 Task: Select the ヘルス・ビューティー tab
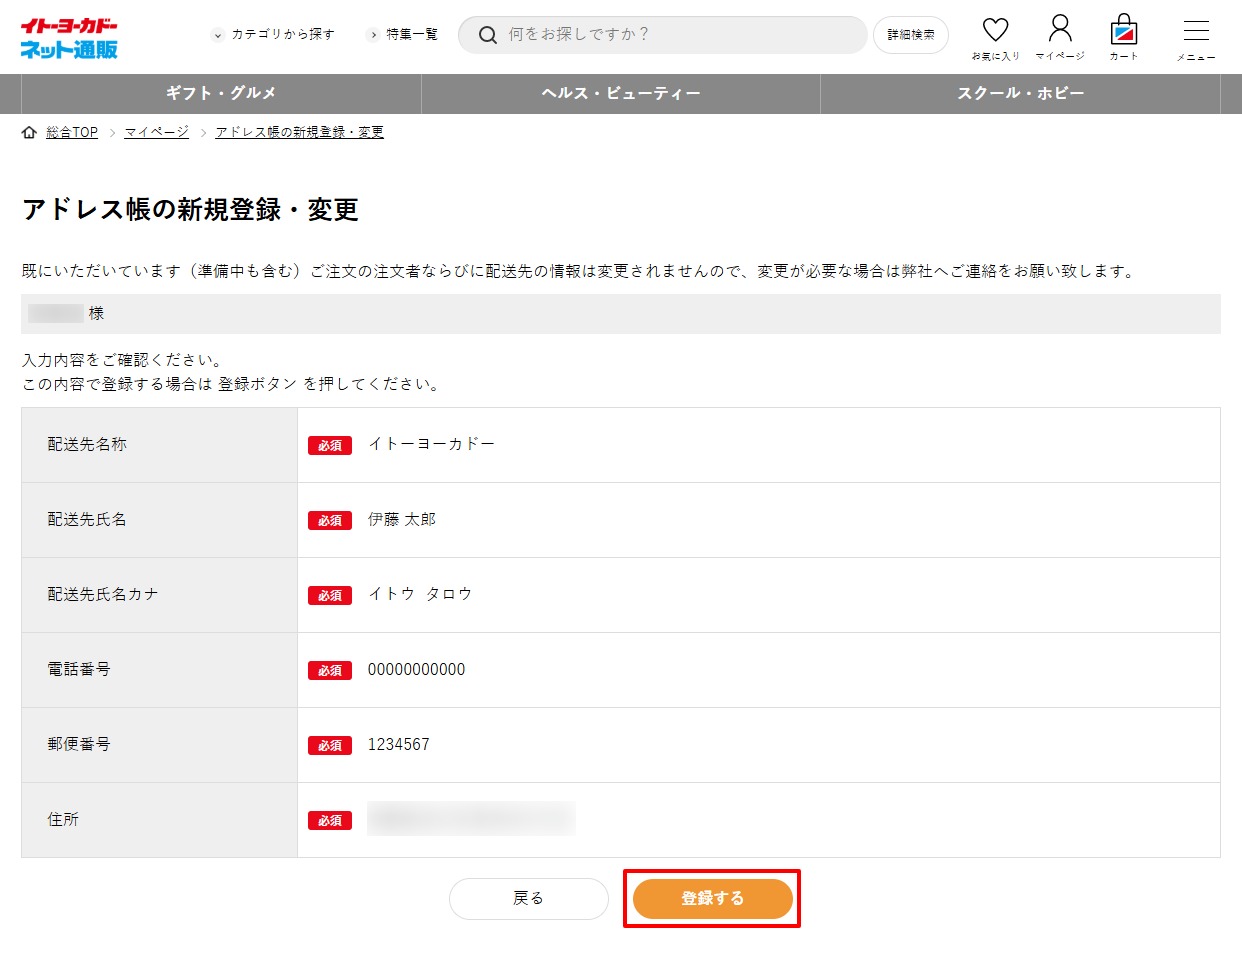pyautogui.click(x=621, y=93)
